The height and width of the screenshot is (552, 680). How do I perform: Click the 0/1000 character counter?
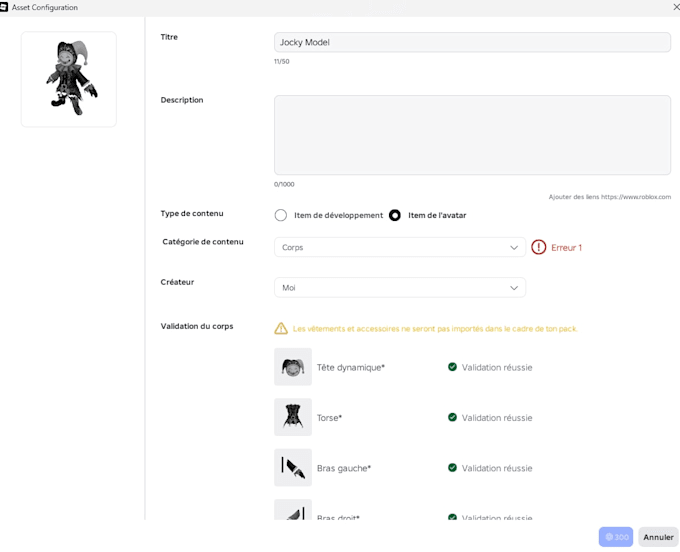click(284, 184)
